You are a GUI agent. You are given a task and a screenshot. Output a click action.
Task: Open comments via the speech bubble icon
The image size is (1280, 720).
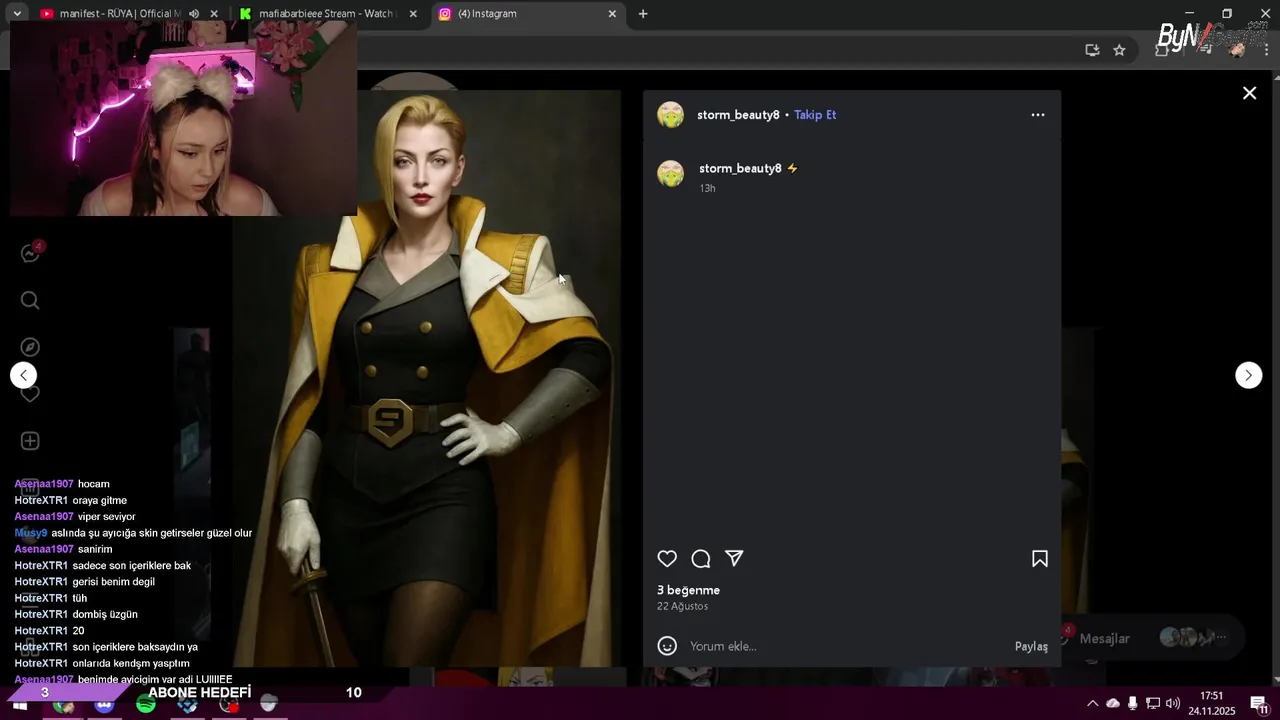coord(701,559)
